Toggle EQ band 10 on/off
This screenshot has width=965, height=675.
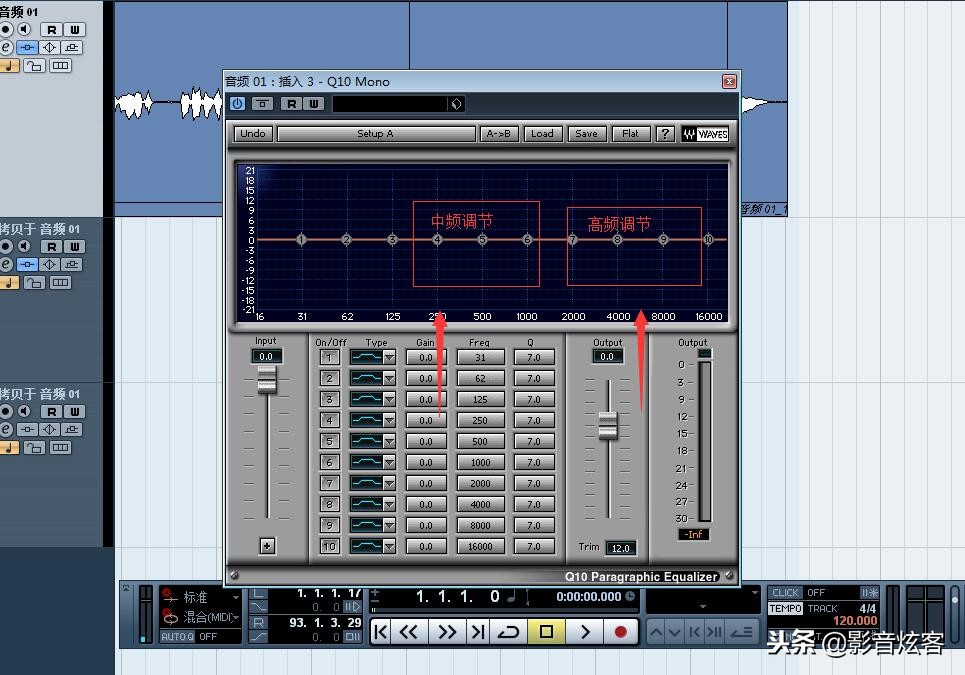tap(329, 546)
